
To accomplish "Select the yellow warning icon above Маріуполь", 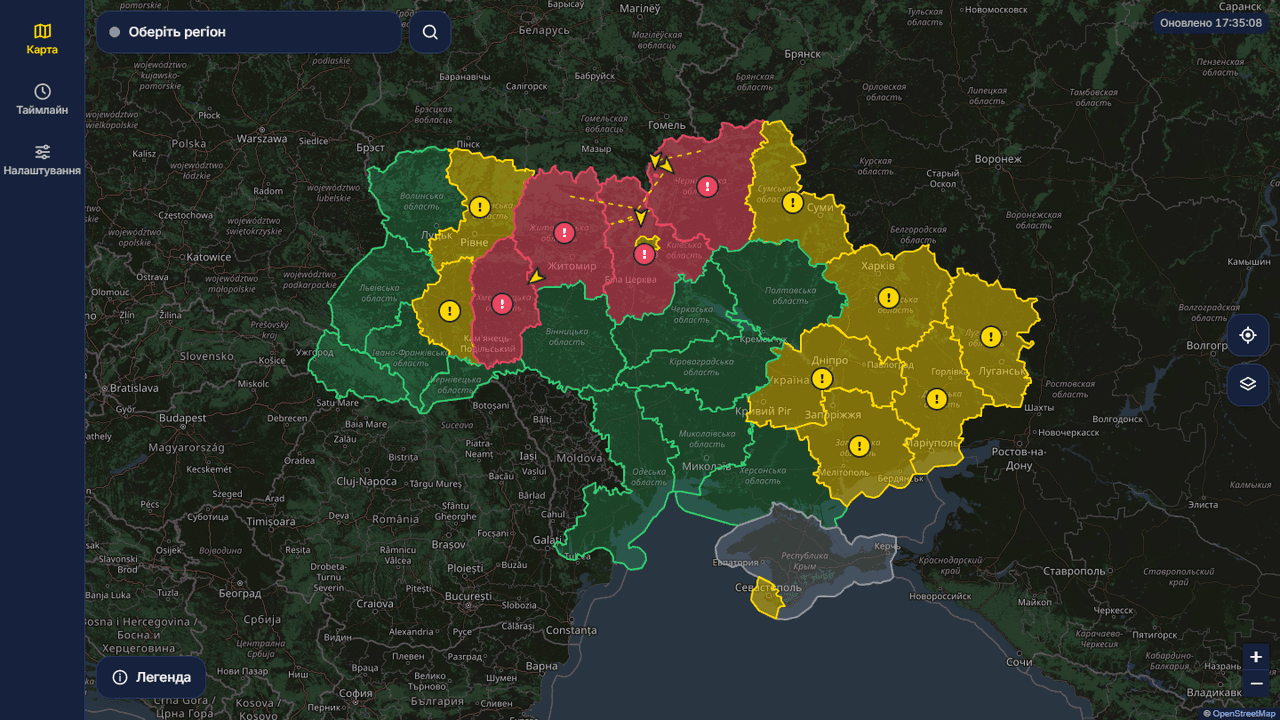I will 936,399.
